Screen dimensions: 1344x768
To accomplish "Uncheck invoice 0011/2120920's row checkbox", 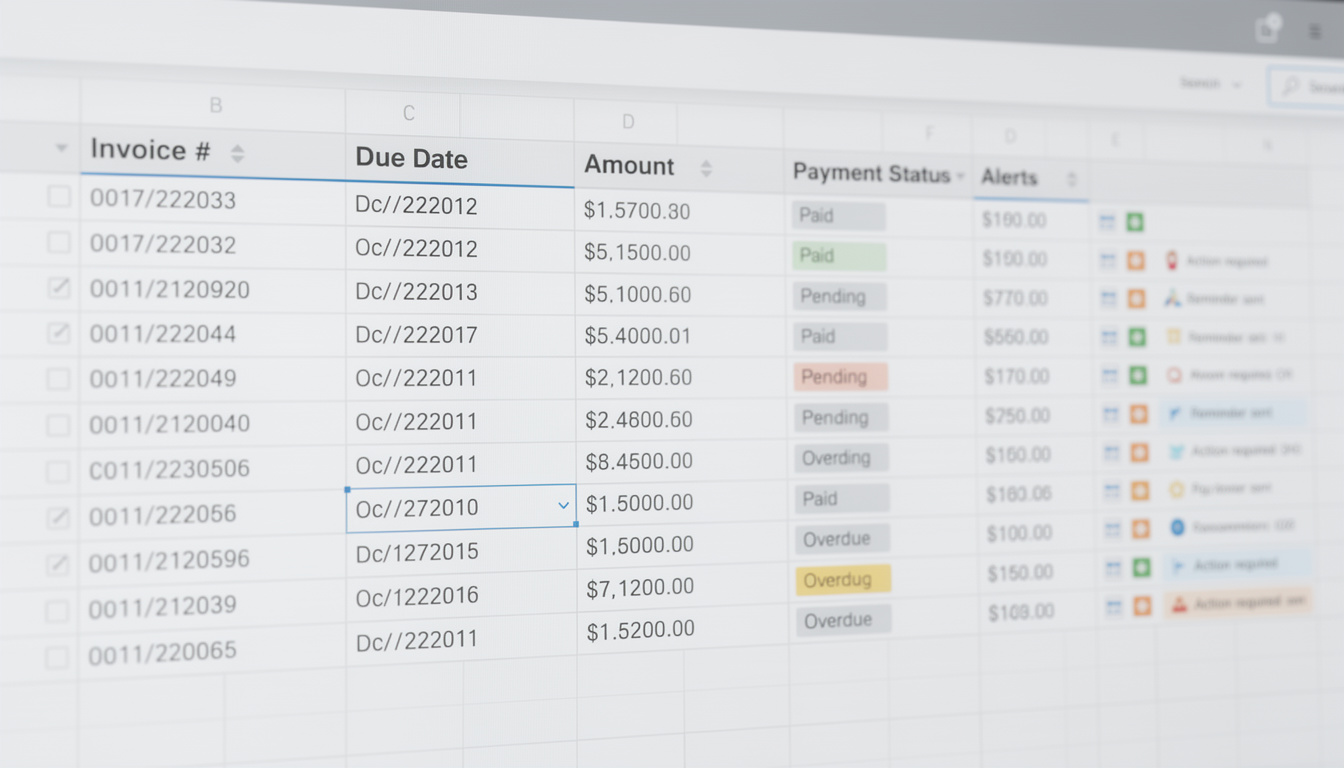I will 57,288.
